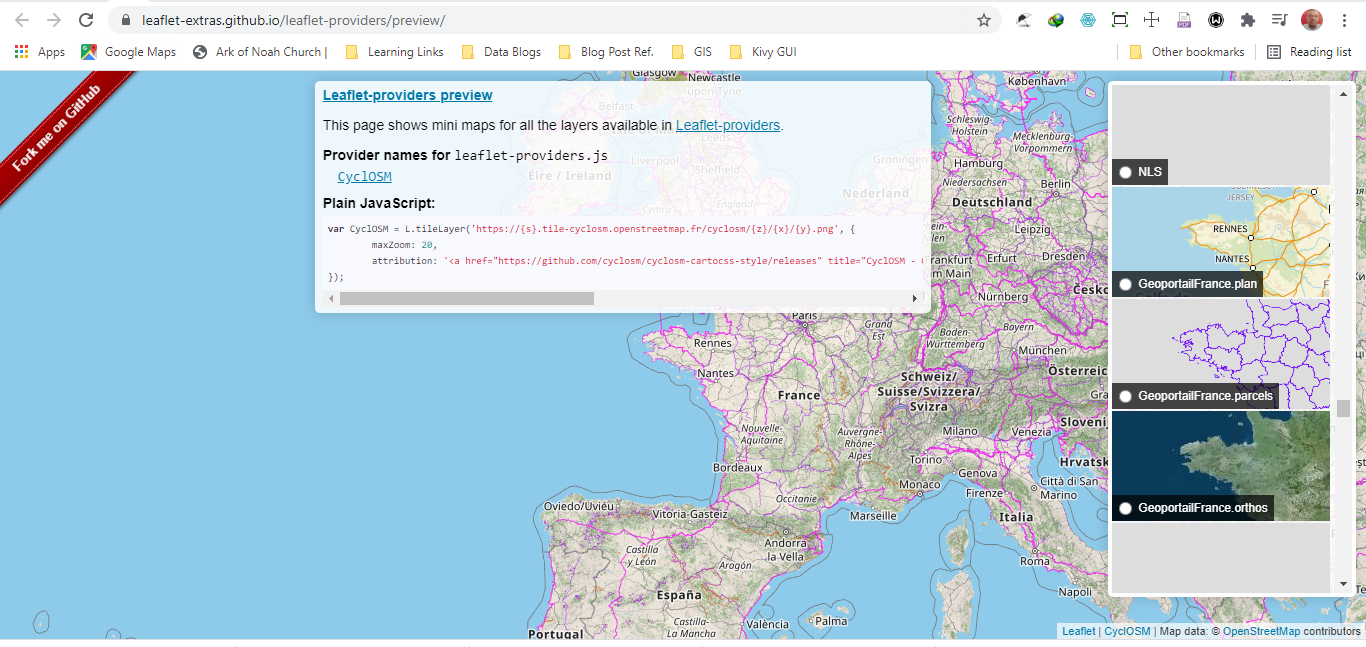Click the España label on the map
The image size is (1366, 647).
679,594
